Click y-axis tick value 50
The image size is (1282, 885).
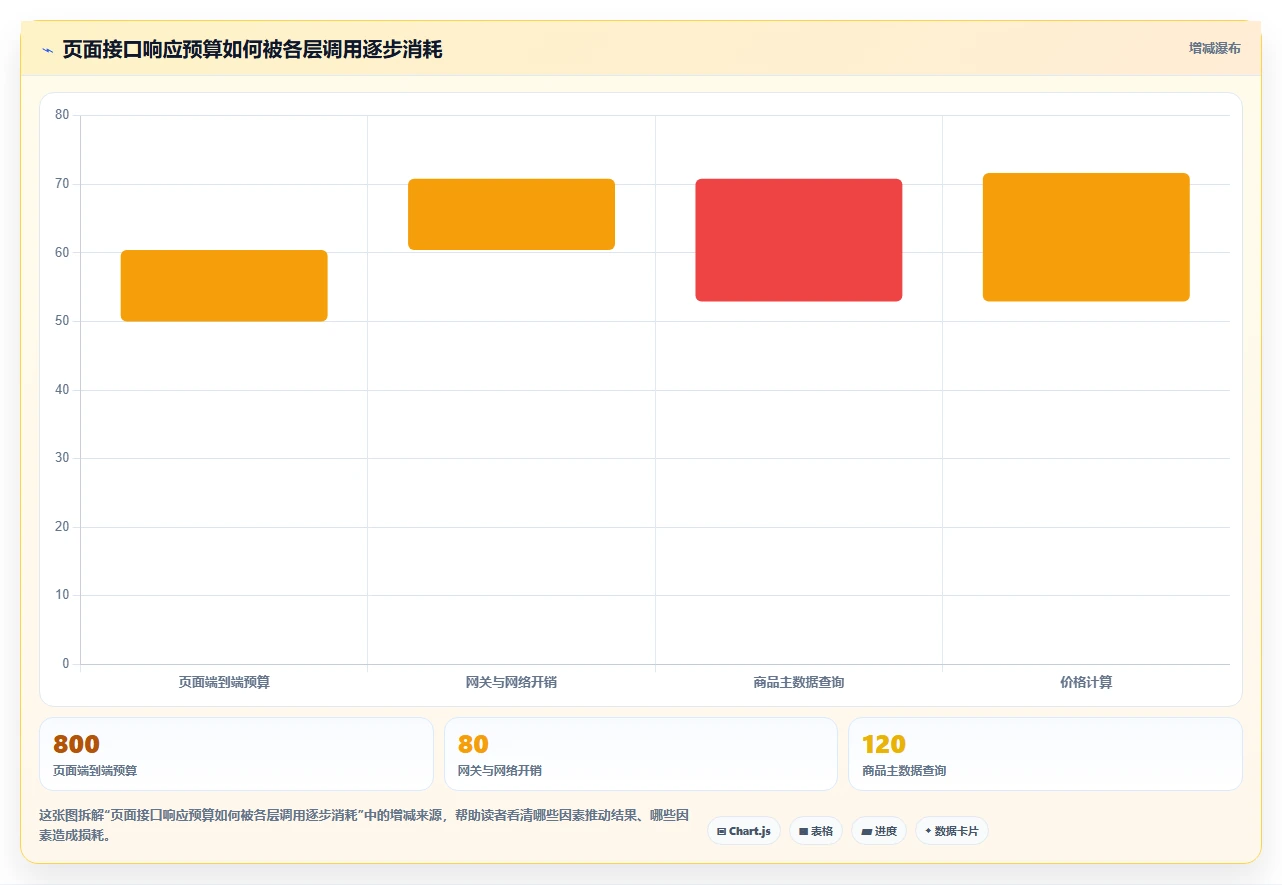point(62,321)
